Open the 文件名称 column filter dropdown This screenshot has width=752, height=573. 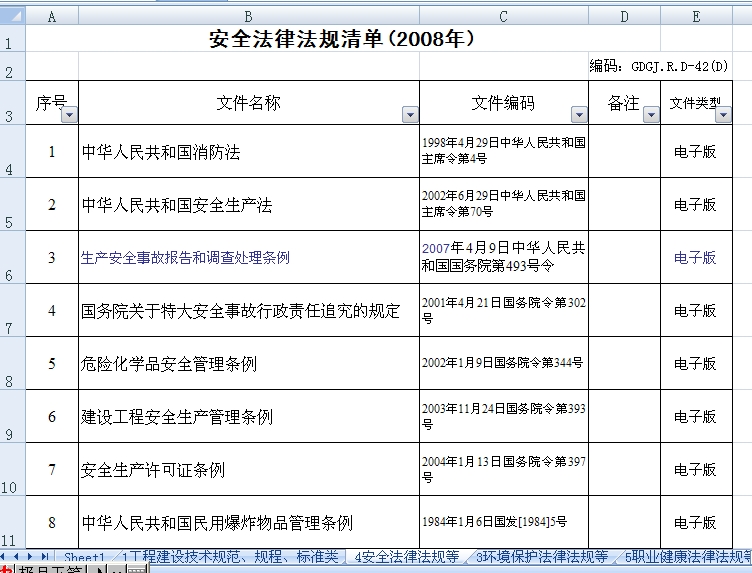click(x=410, y=115)
